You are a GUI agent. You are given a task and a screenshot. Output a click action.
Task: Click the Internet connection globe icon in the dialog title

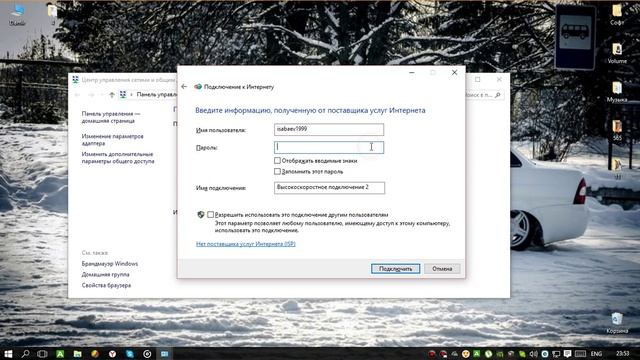tap(198, 87)
